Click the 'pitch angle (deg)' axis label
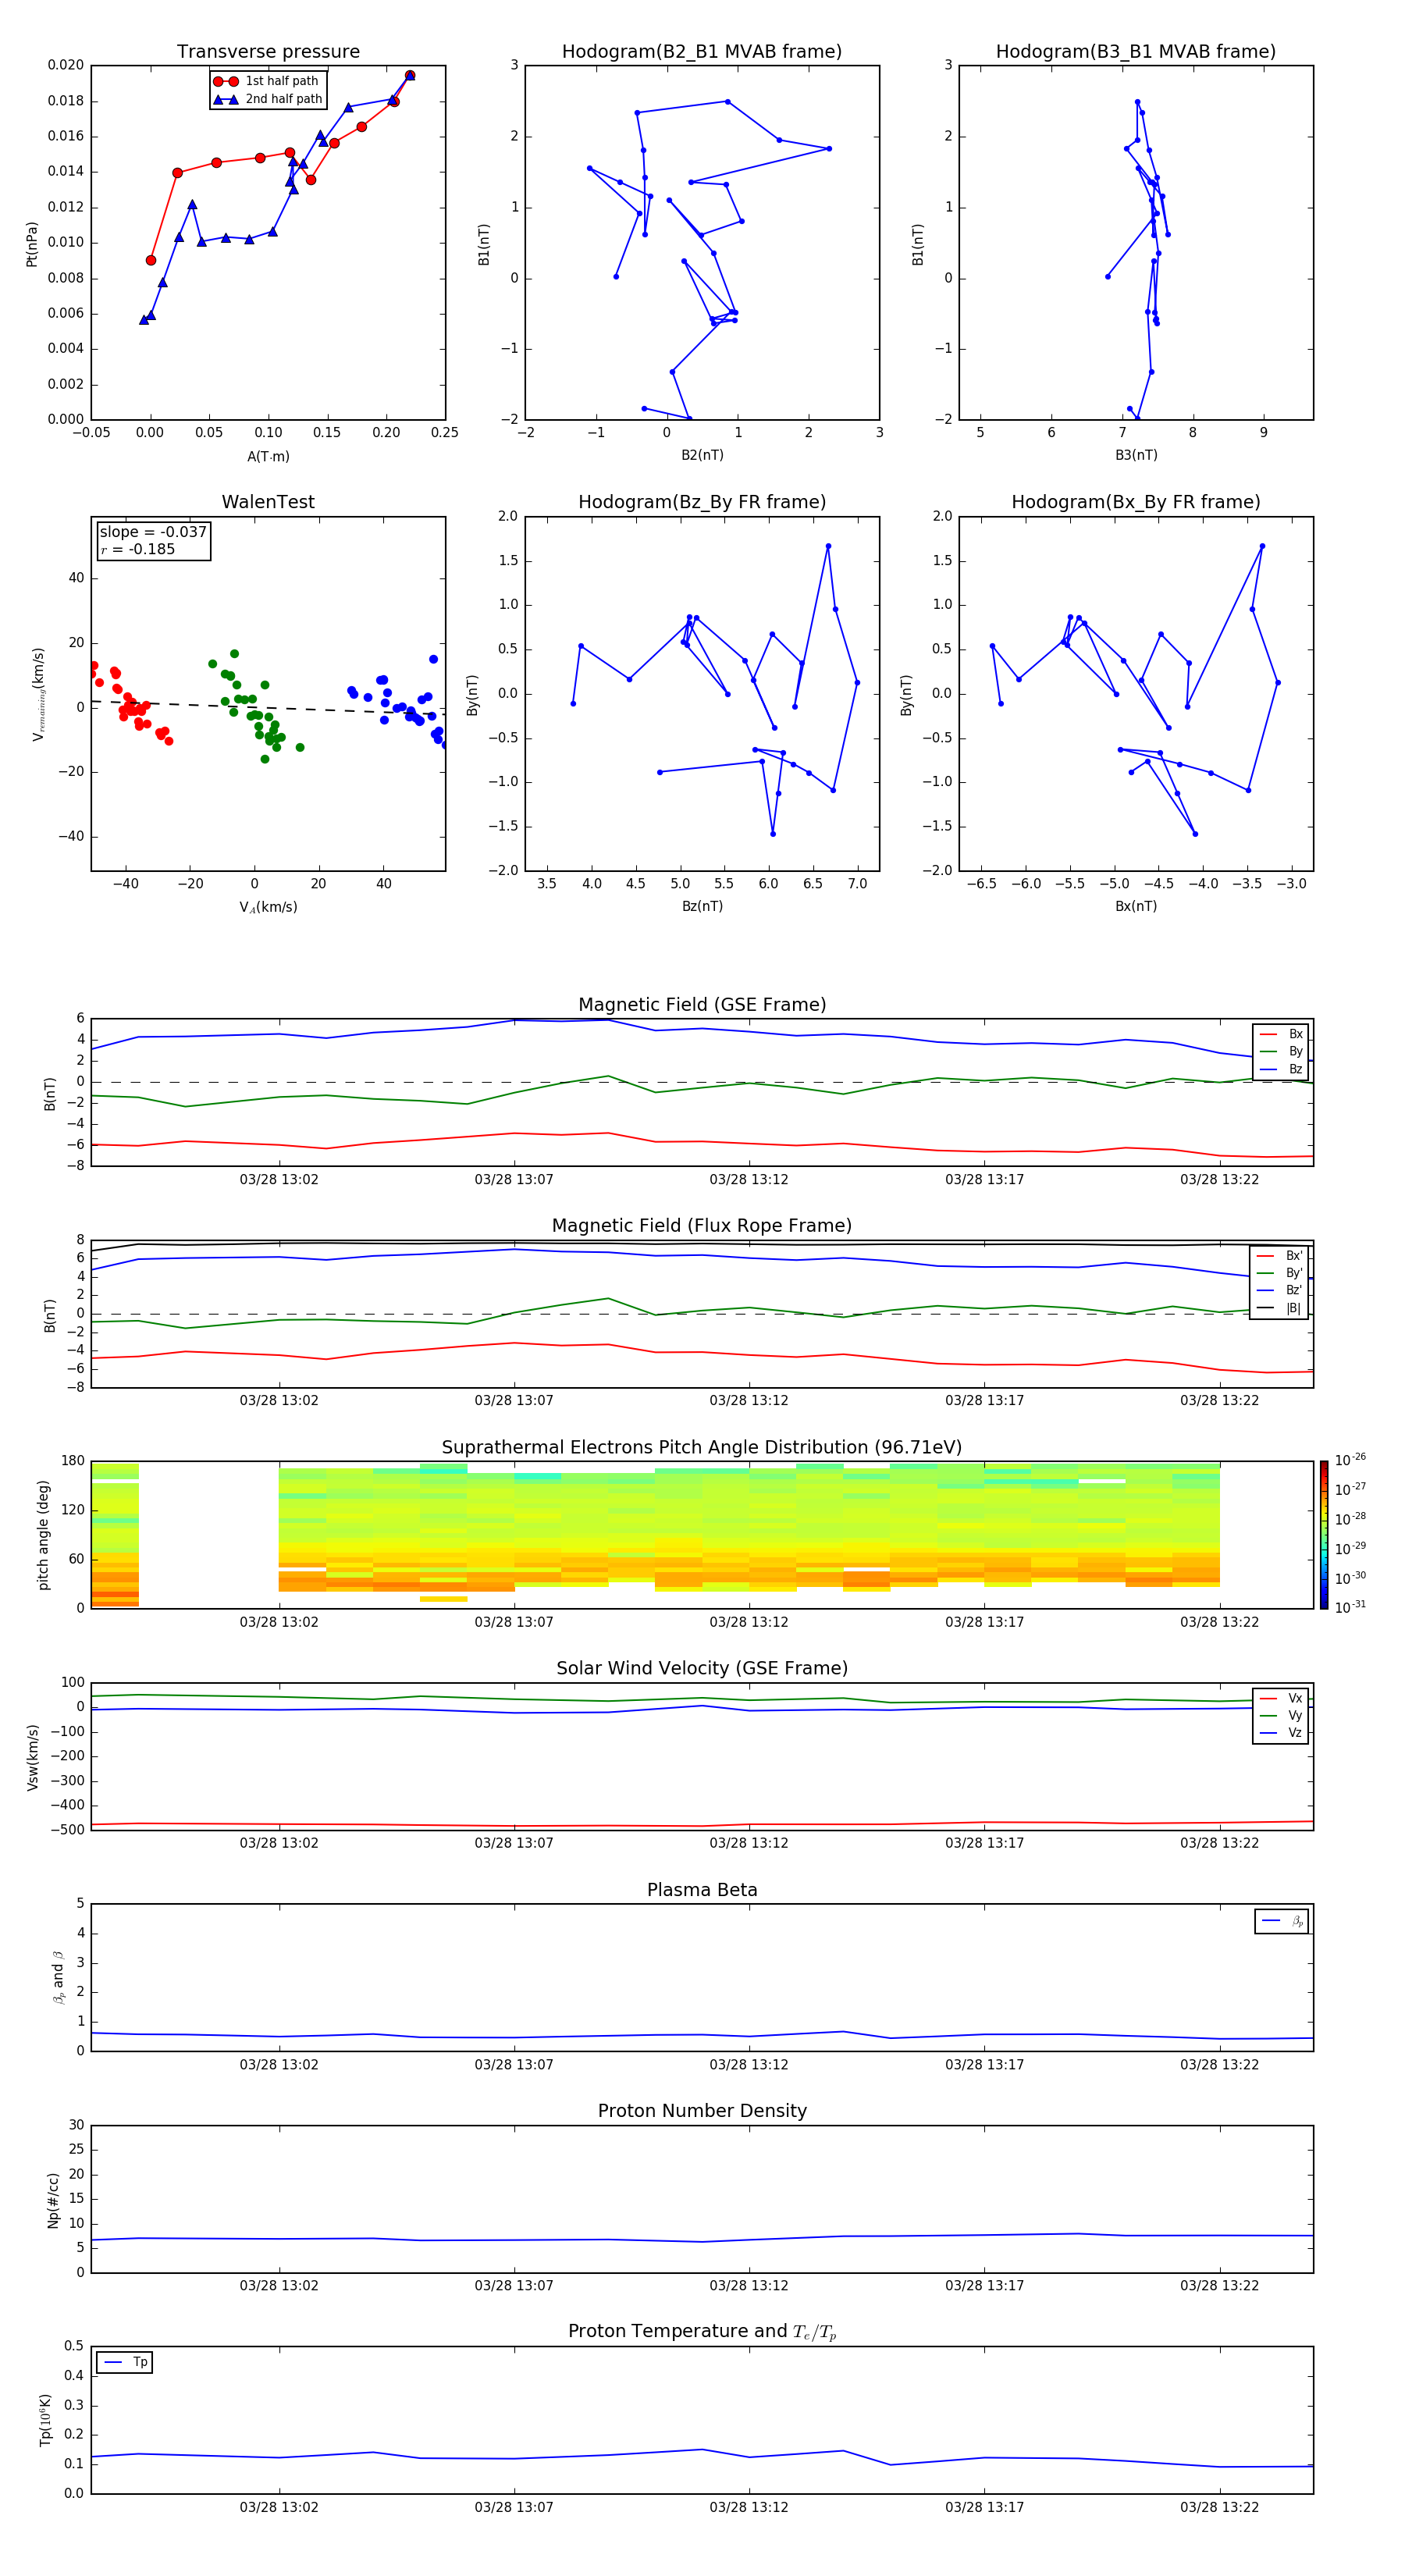The image size is (1405, 2576). coord(43,1535)
